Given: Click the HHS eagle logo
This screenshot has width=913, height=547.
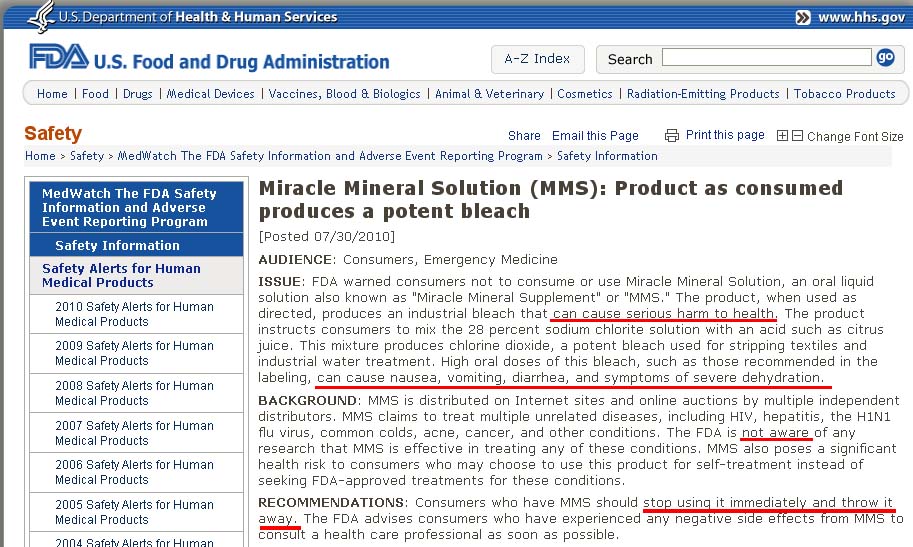Looking at the screenshot, I should tap(41, 16).
